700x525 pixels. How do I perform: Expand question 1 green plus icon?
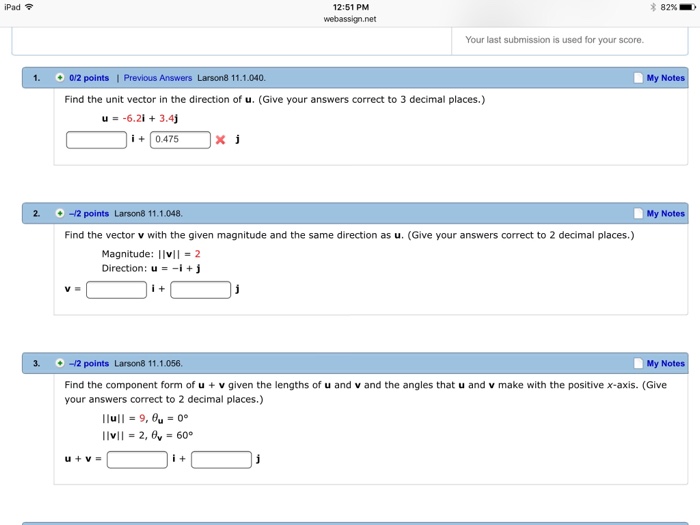coord(60,78)
